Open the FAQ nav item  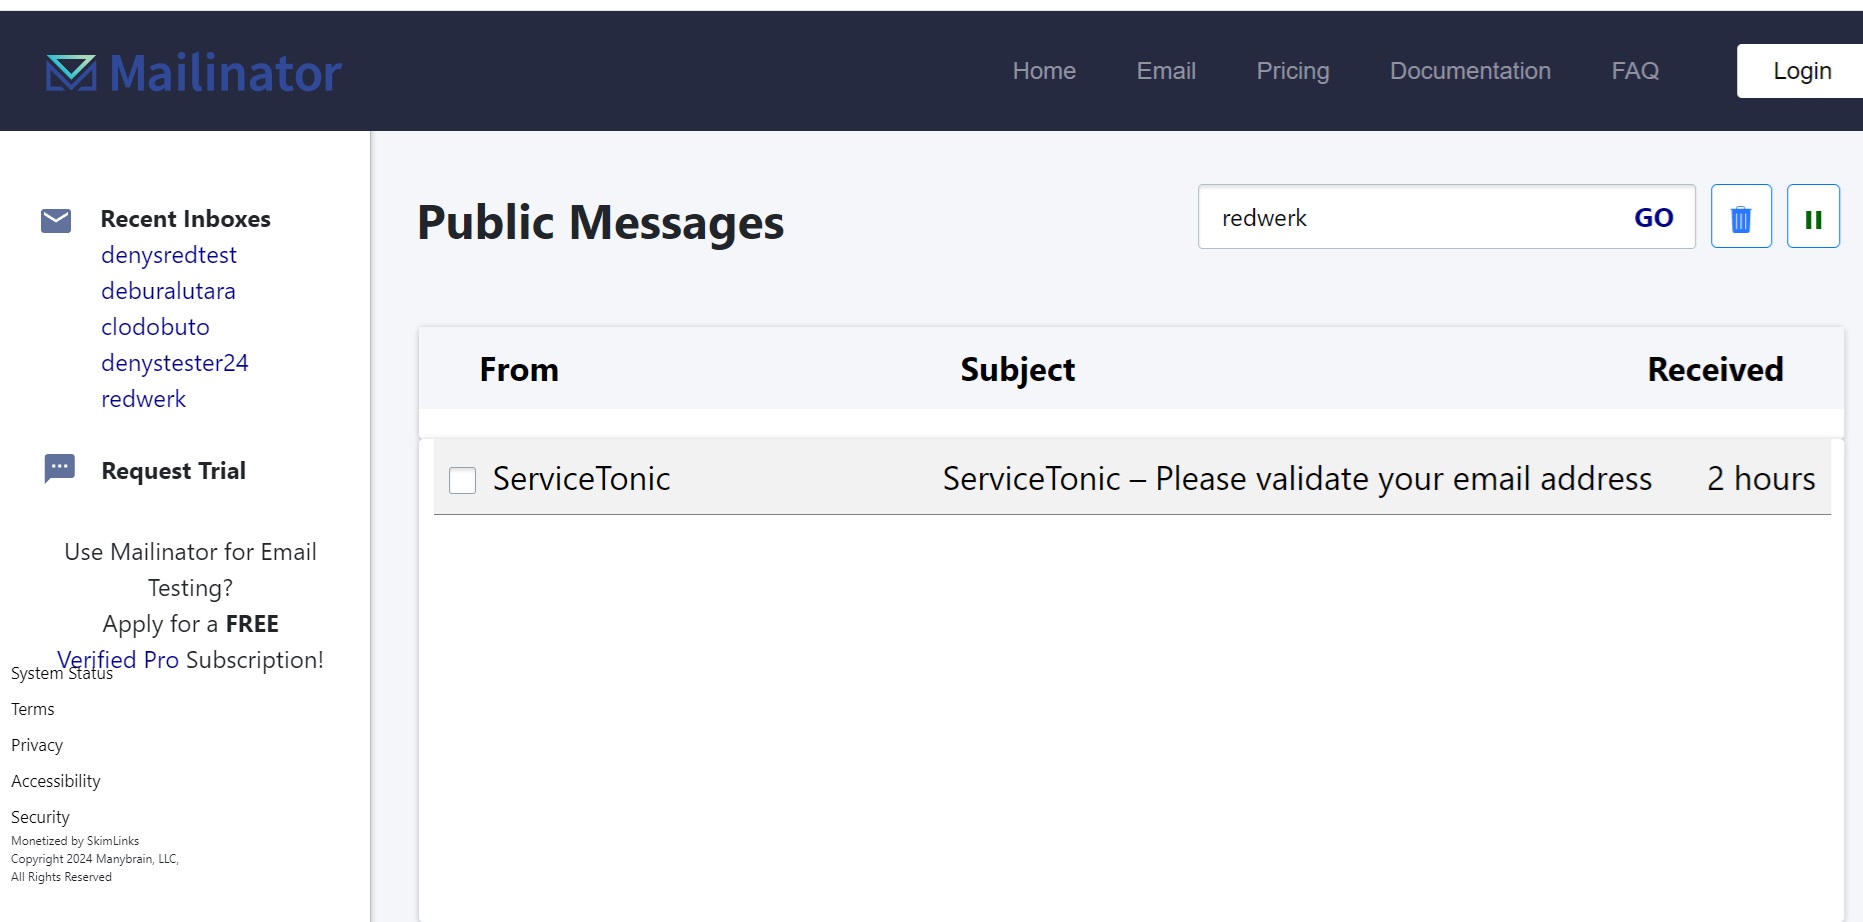click(1635, 71)
